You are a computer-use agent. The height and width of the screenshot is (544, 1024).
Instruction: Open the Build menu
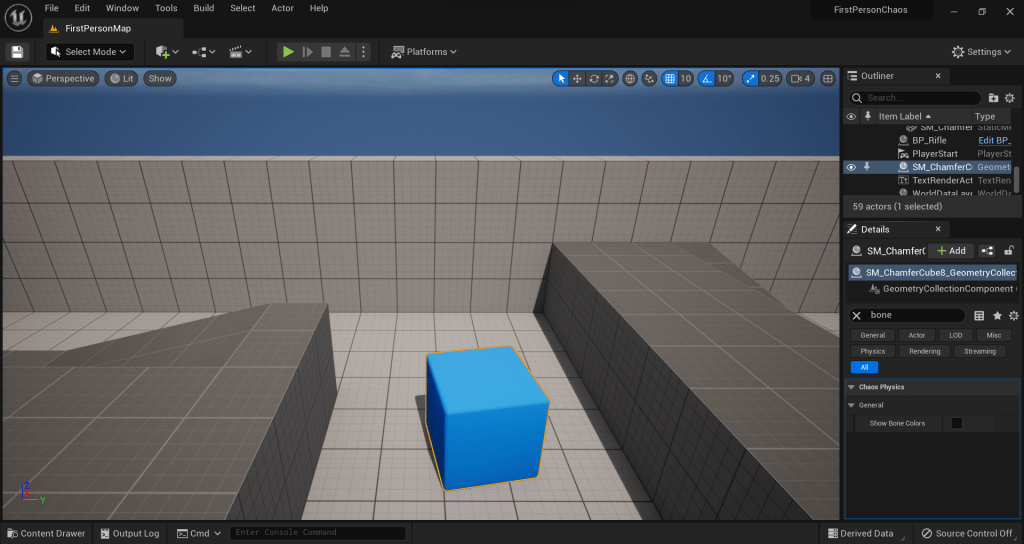204,8
